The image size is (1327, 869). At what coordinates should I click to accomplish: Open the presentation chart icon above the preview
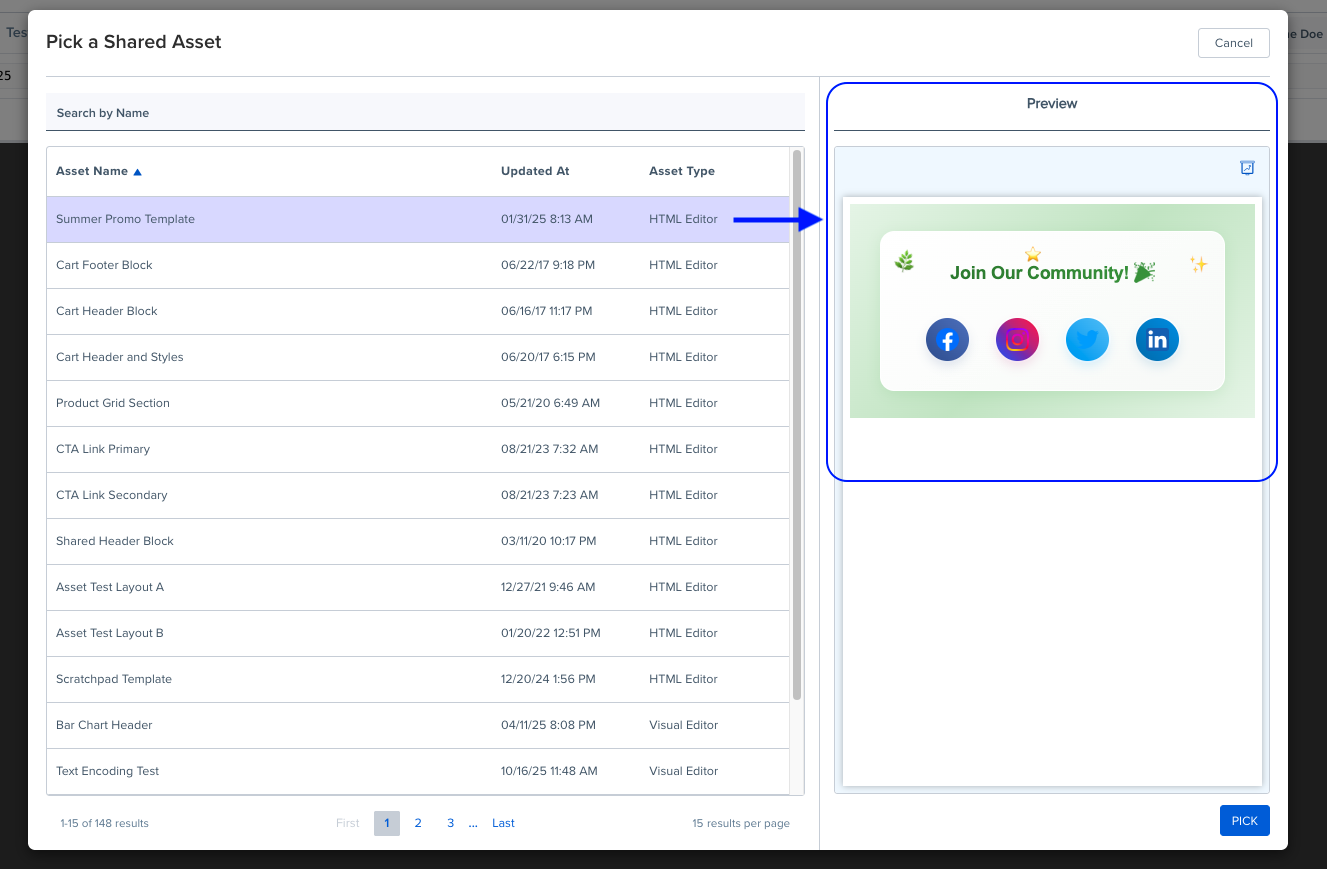pyautogui.click(x=1246, y=168)
